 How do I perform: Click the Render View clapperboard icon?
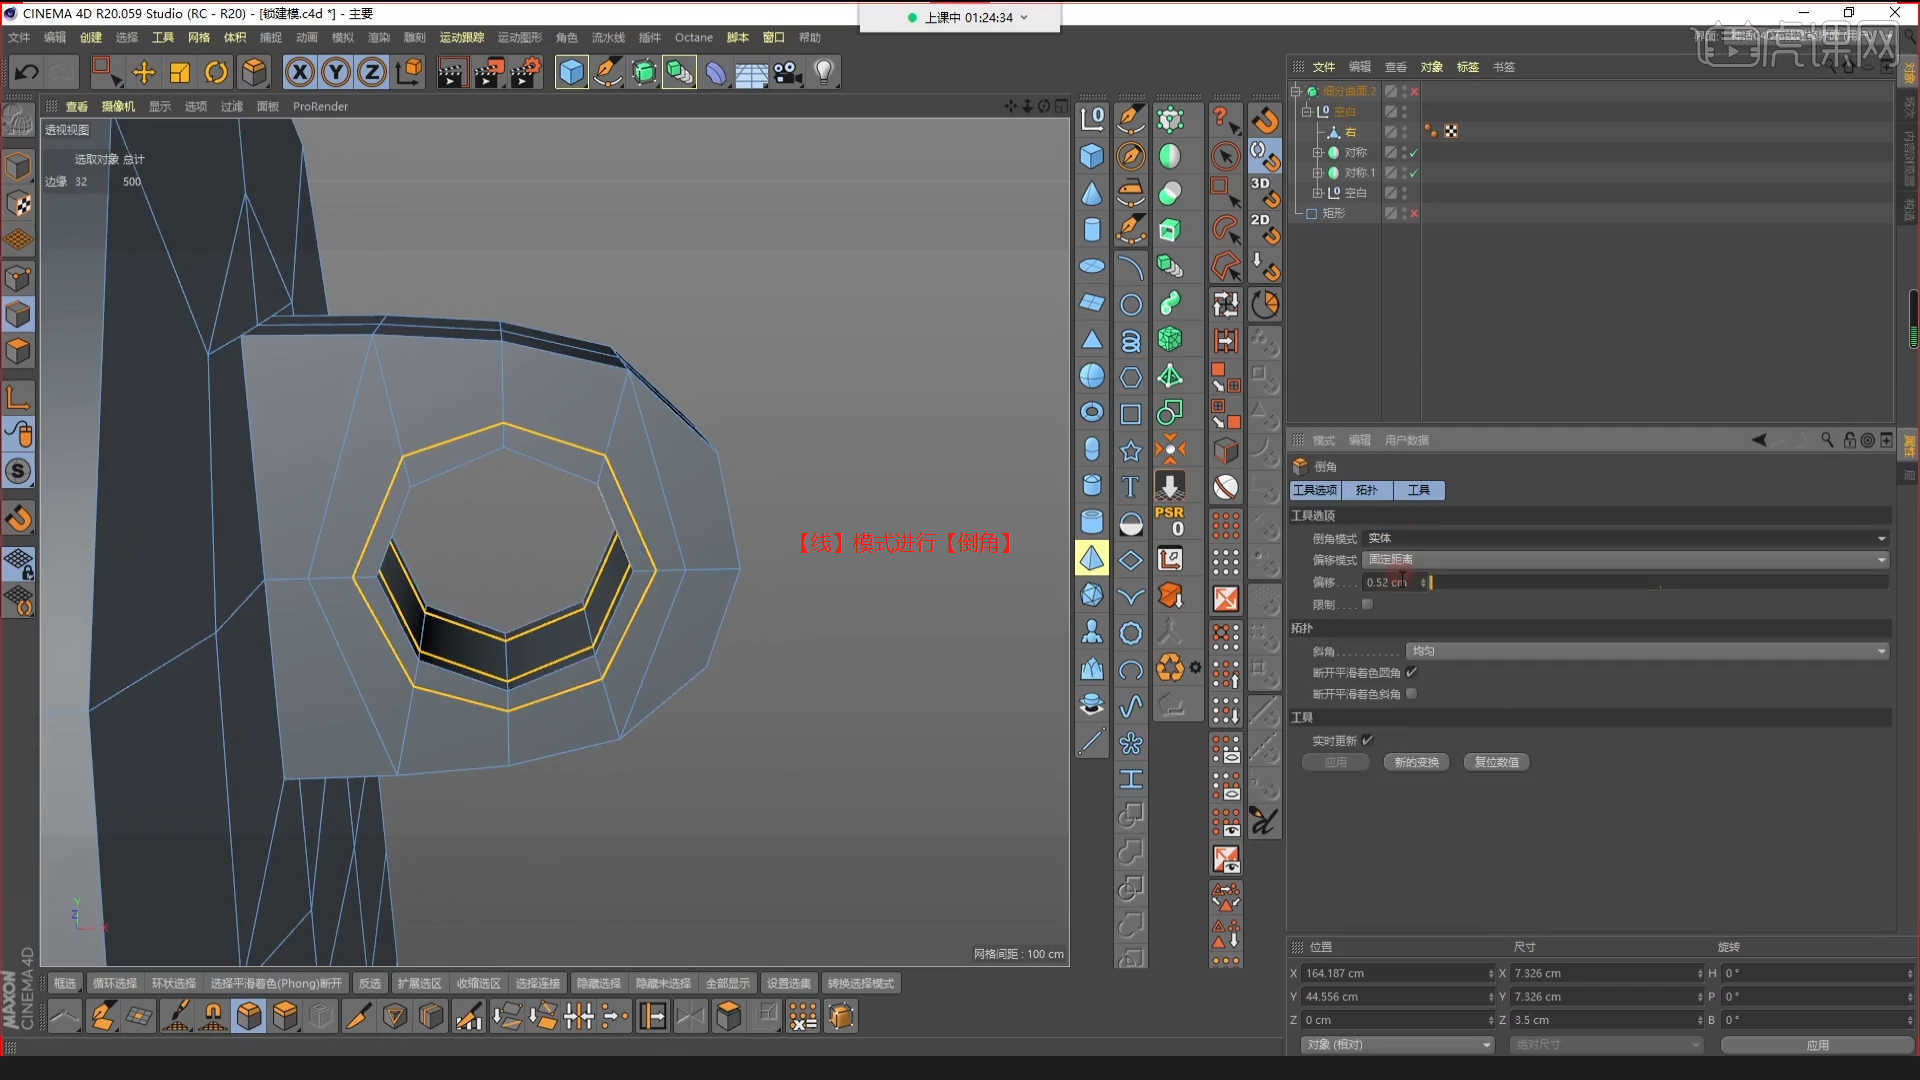(x=451, y=72)
